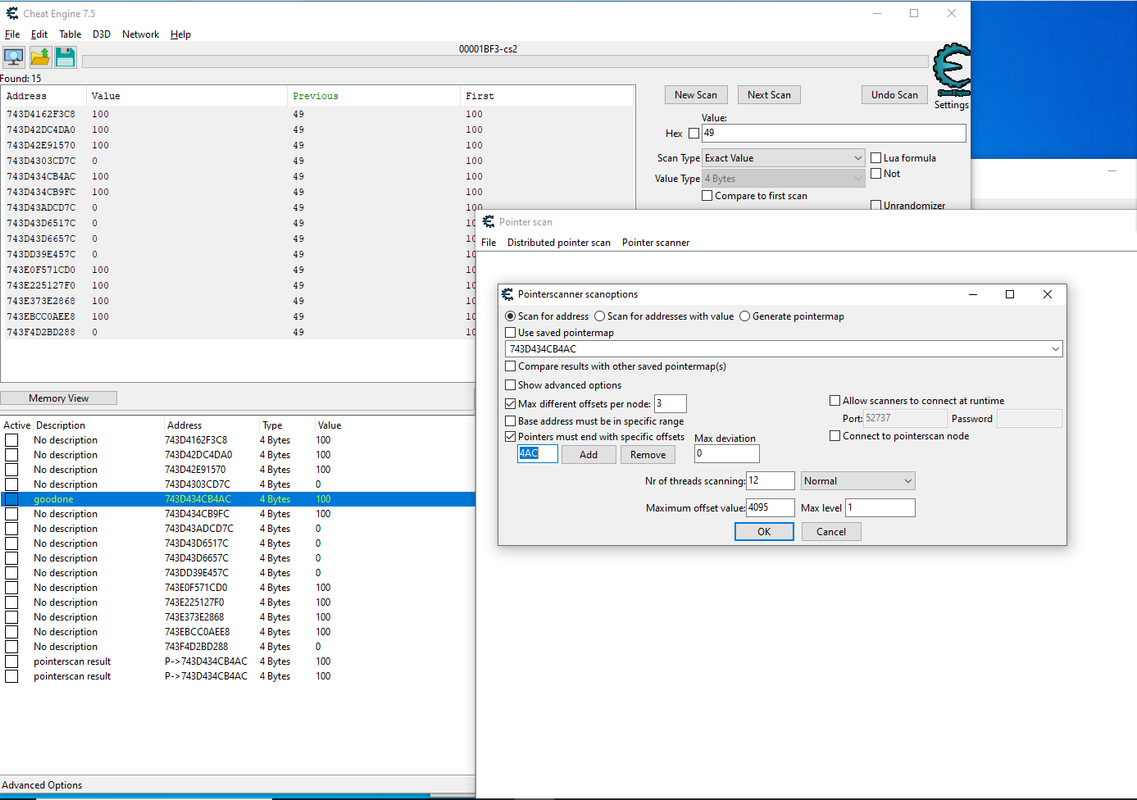The width and height of the screenshot is (1137, 800).
Task: Click the 4AC offset input field
Action: click(537, 453)
